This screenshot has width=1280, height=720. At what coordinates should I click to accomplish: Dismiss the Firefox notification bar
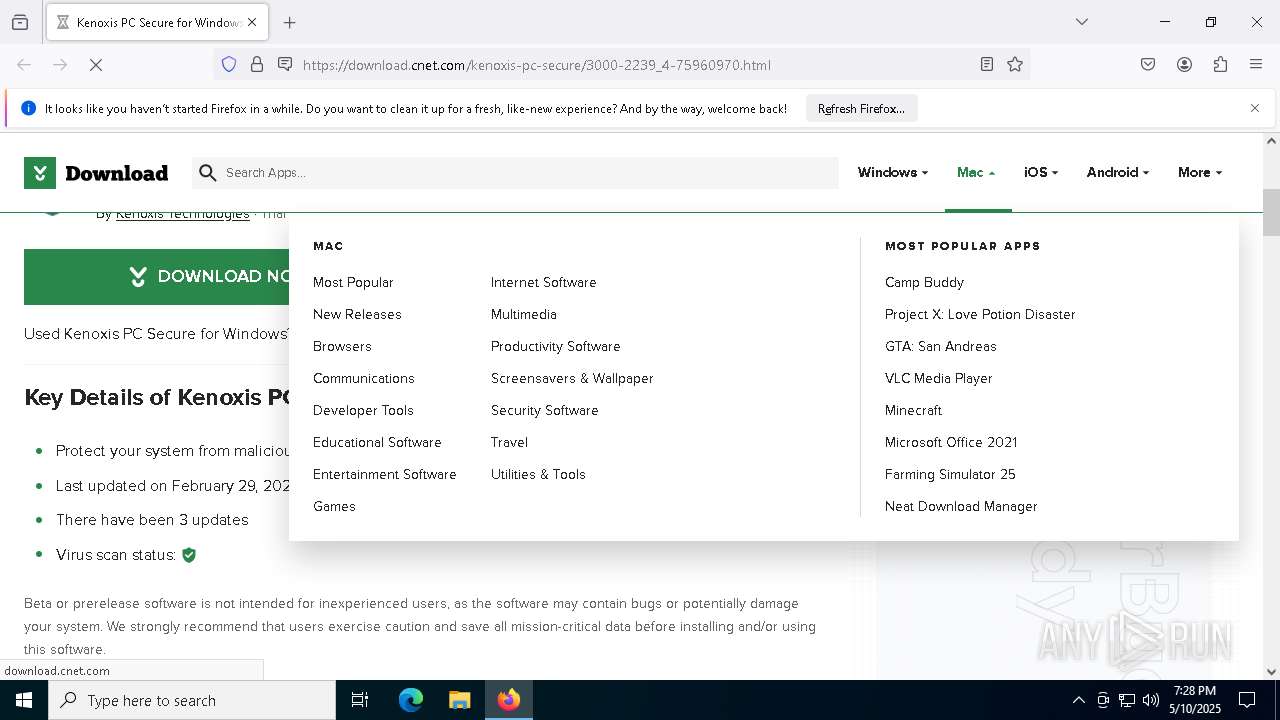click(x=1255, y=108)
